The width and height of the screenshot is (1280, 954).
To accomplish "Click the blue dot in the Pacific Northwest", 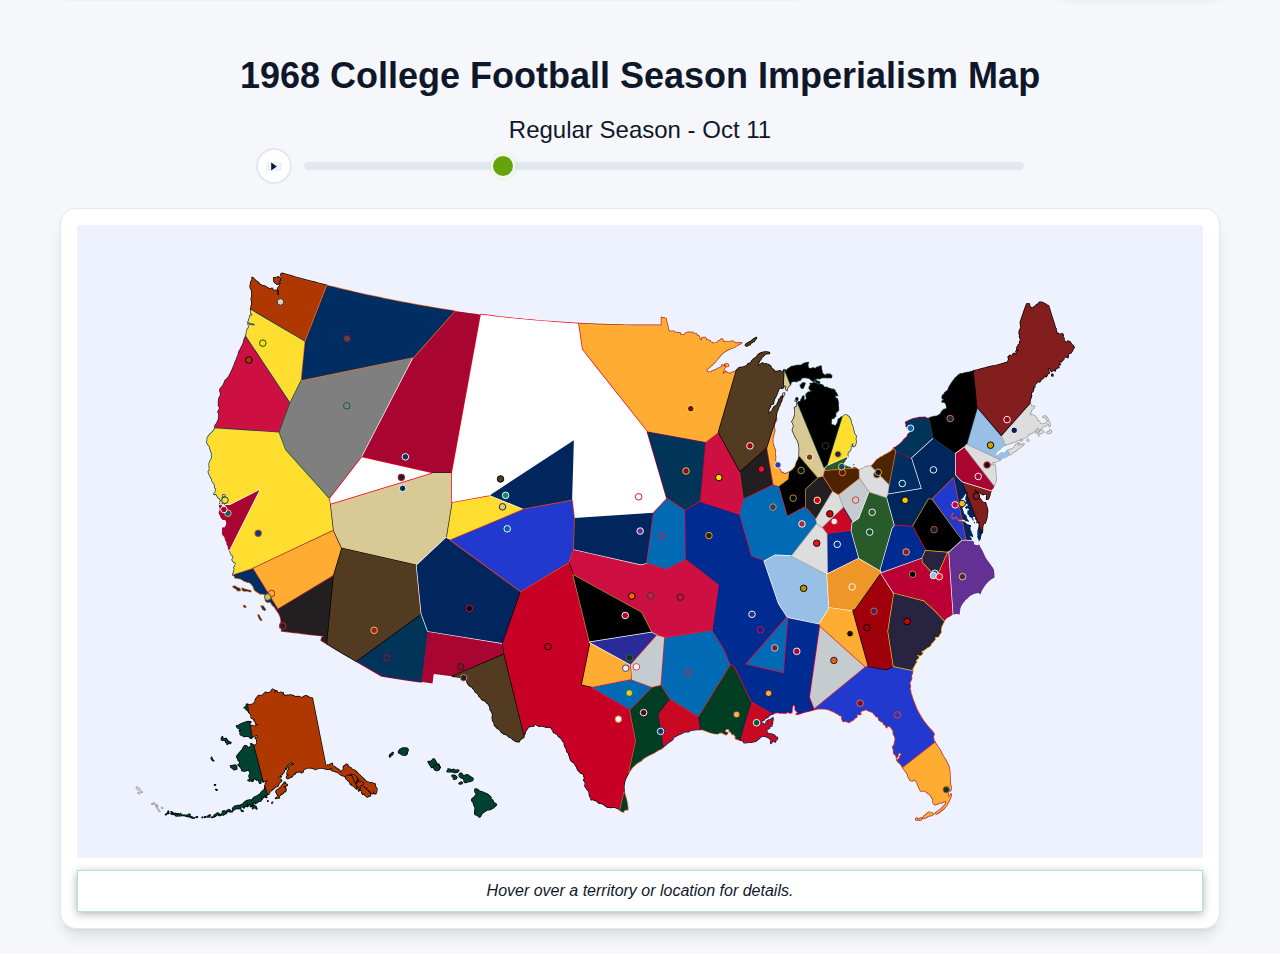I will [405, 456].
